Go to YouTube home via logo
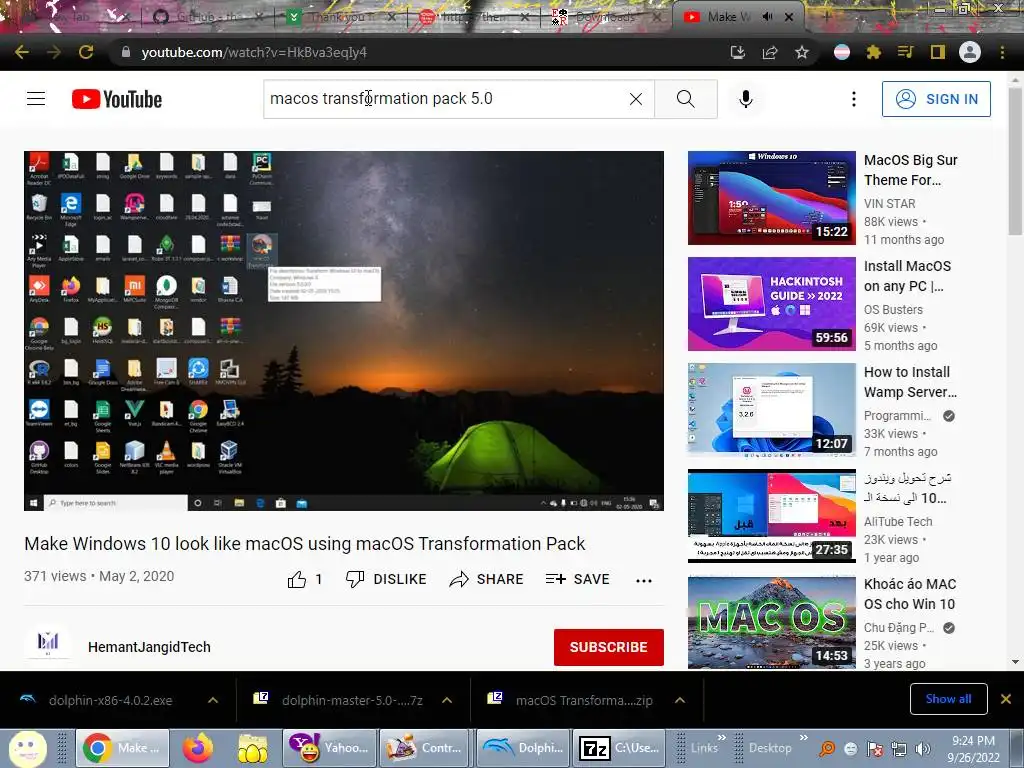This screenshot has width=1024, height=768. pos(117,99)
